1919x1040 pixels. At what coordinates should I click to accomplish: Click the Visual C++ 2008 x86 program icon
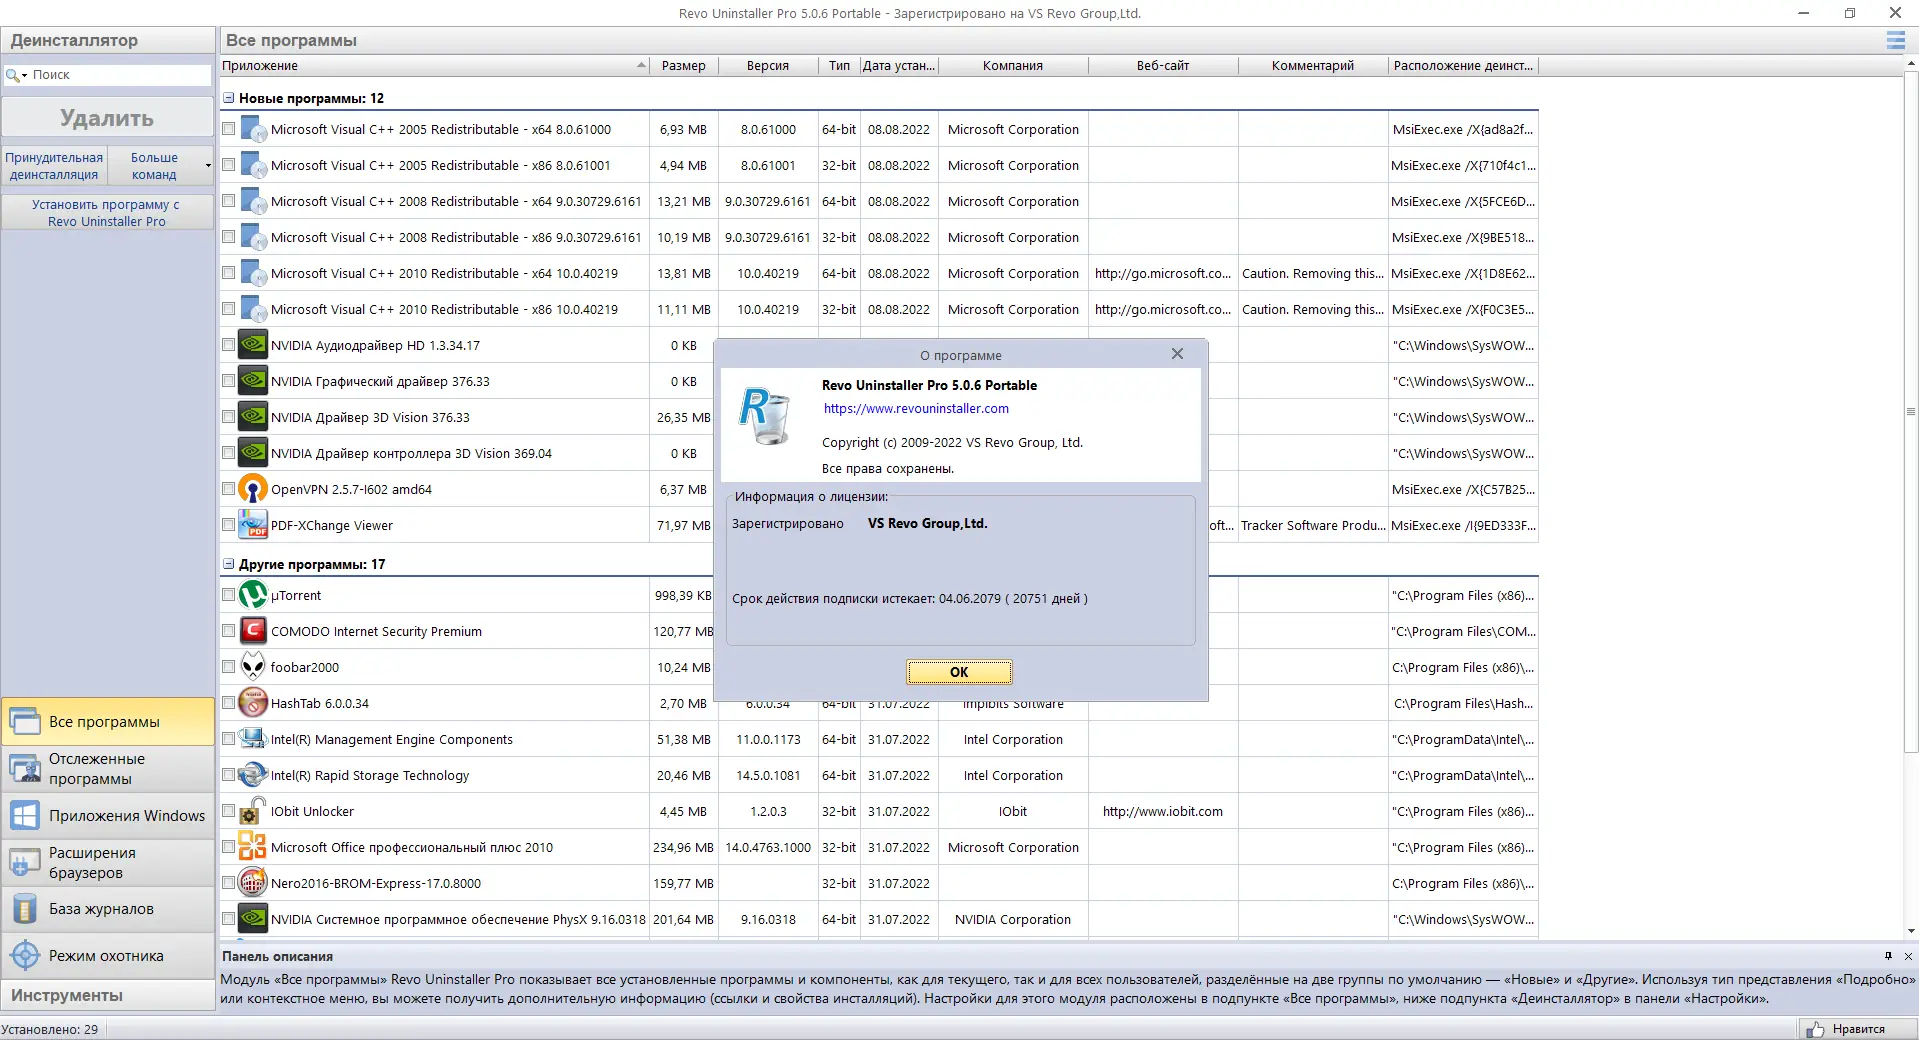(253, 237)
